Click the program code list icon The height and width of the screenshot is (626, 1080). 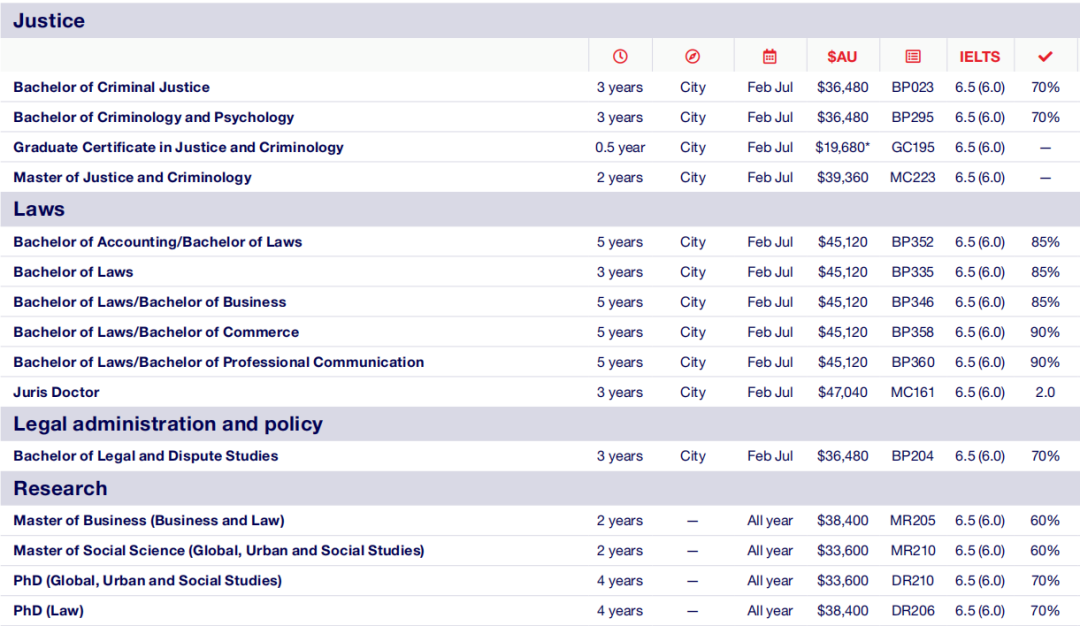pos(913,56)
